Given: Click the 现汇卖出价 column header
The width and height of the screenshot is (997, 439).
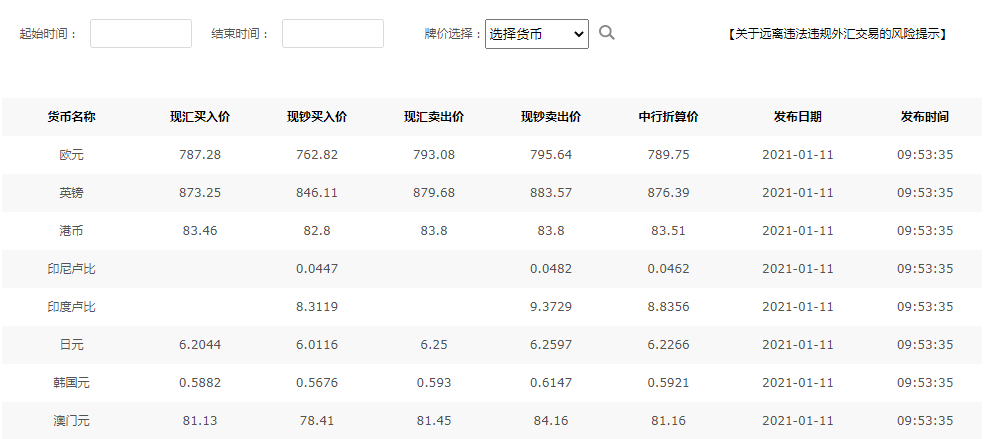Looking at the screenshot, I should click(x=434, y=116).
